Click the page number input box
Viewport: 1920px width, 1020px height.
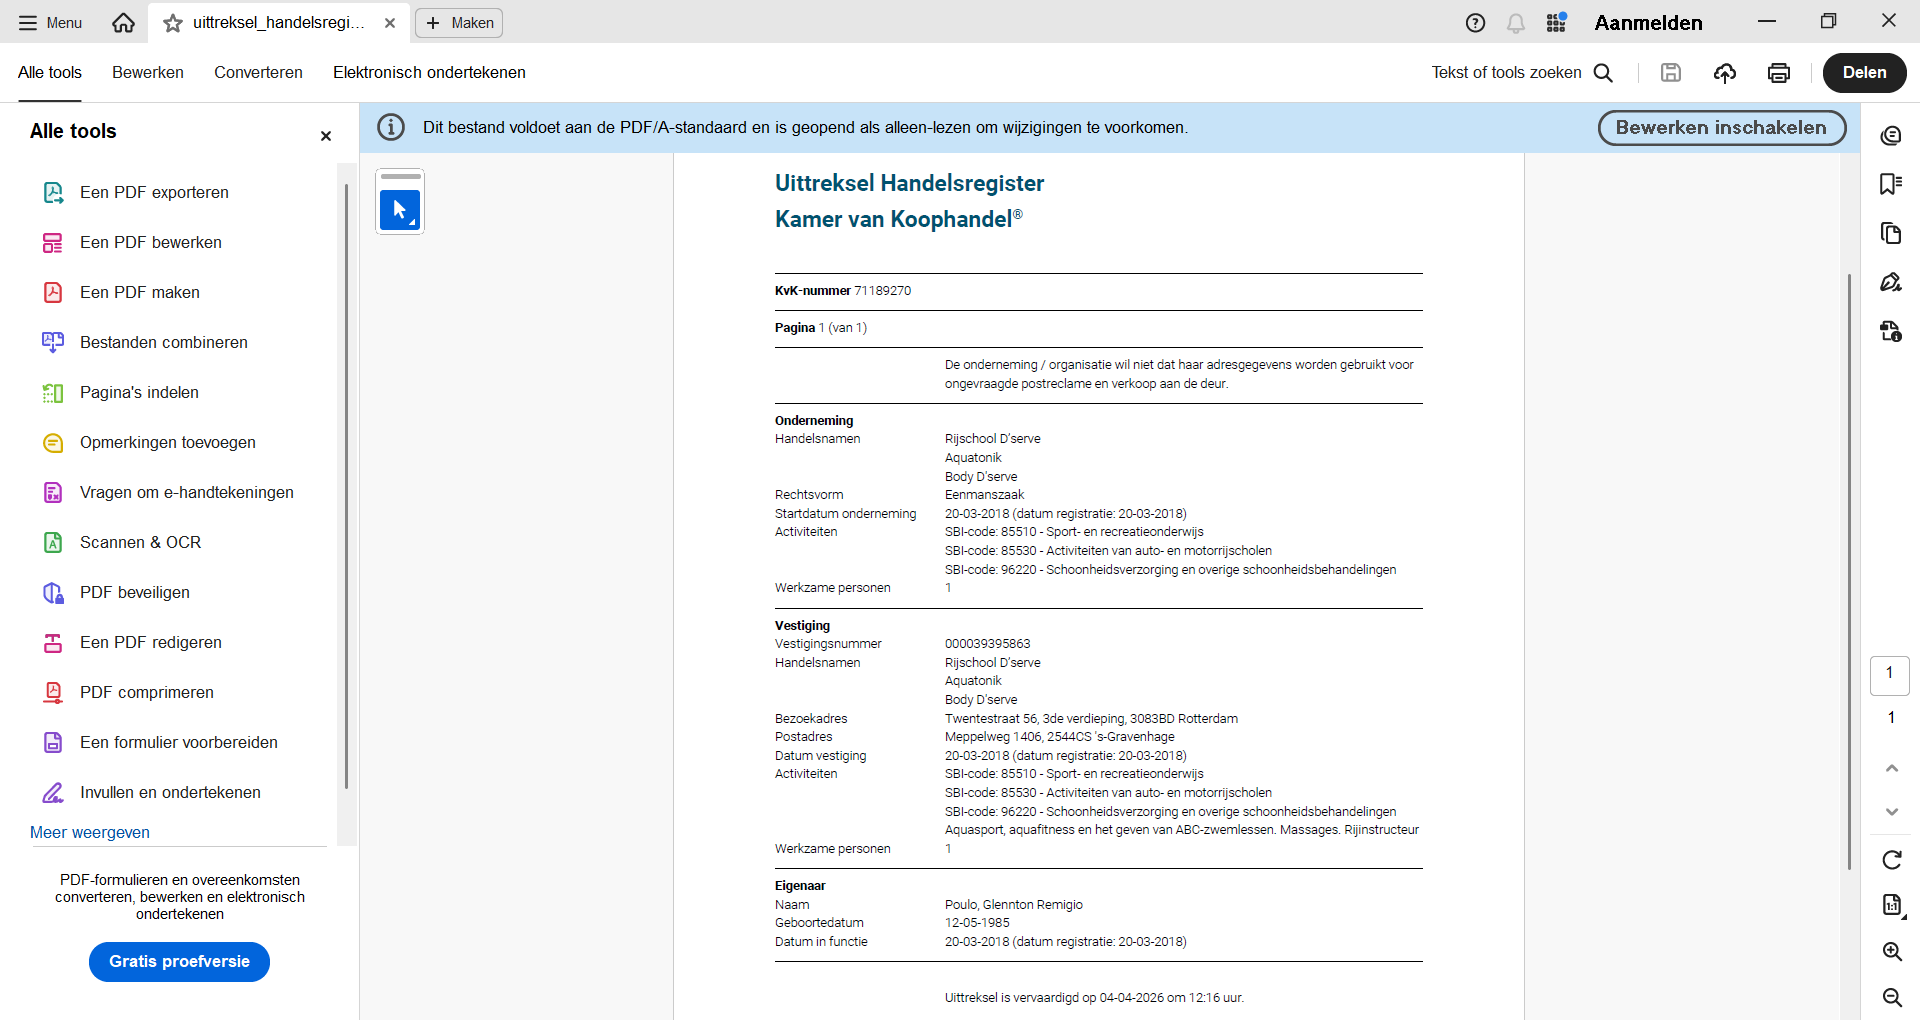(1889, 675)
